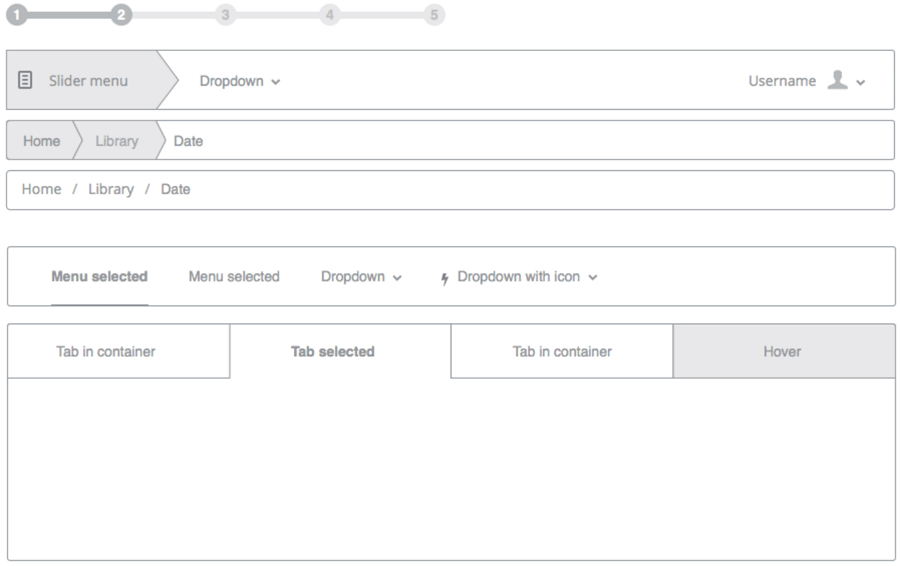The height and width of the screenshot is (566, 900).
Task: Jump to step 2 in progress indicator
Action: tap(121, 15)
